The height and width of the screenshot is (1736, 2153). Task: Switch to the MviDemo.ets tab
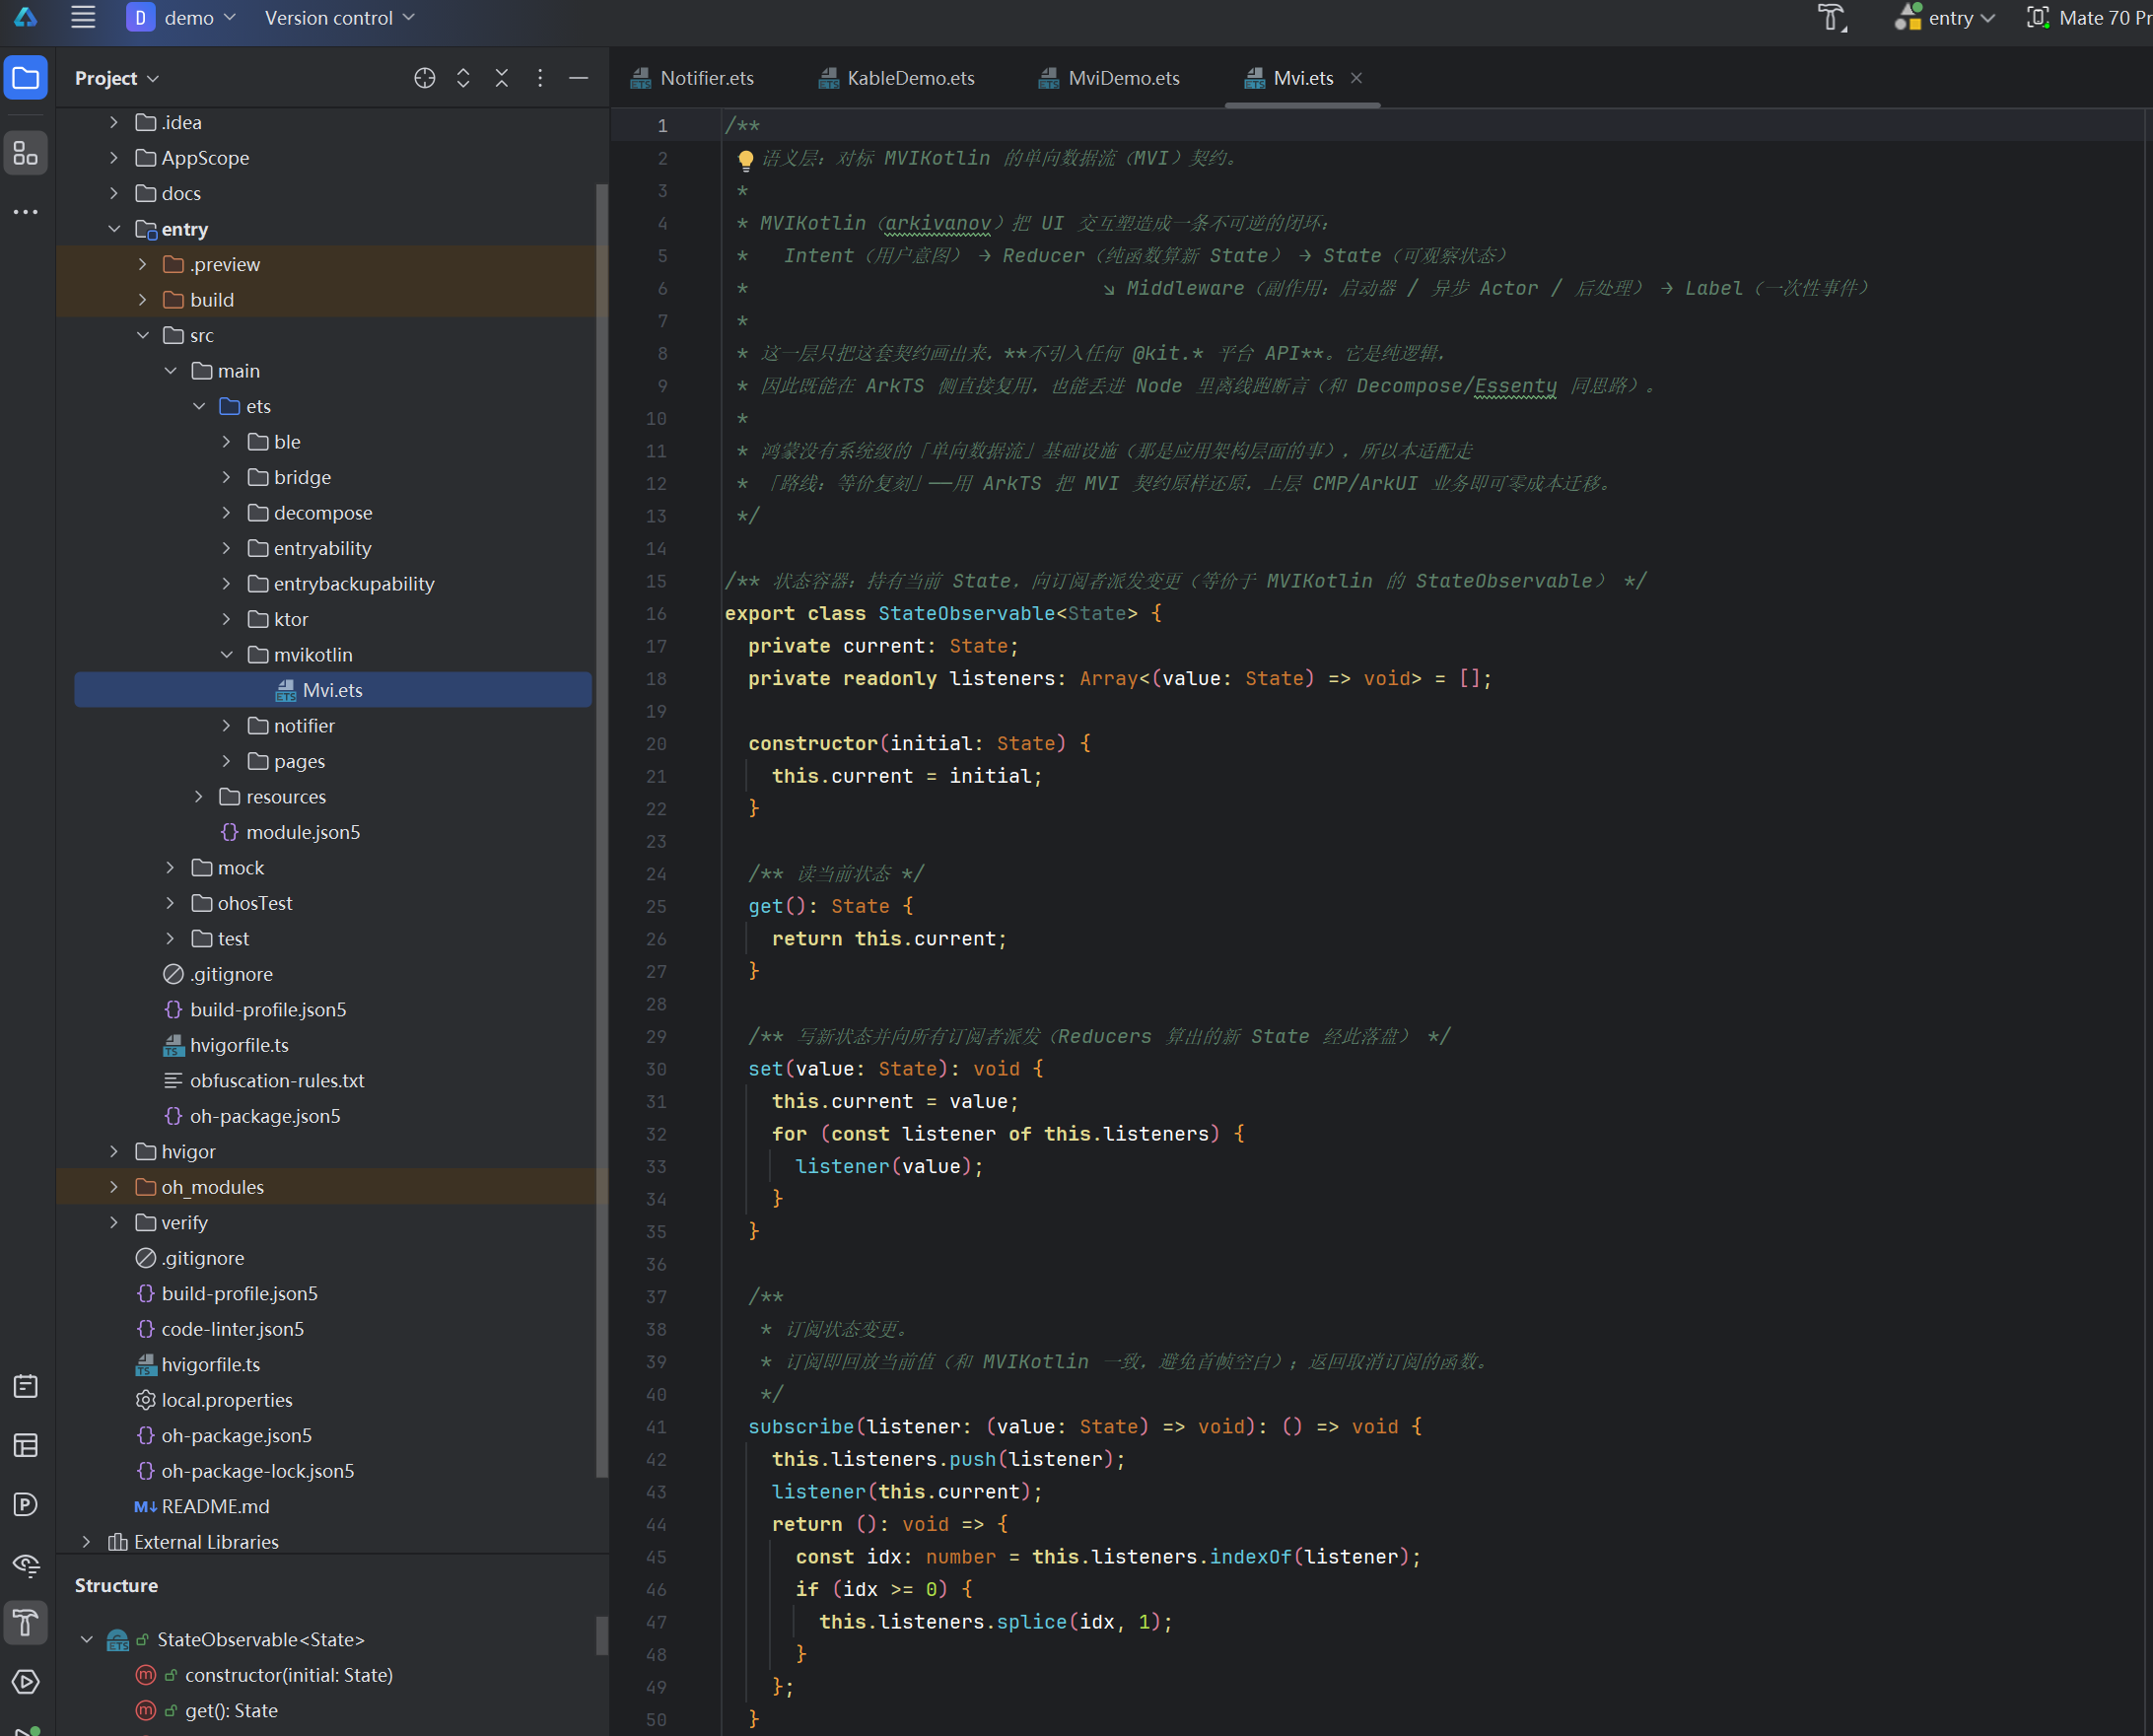[x=1109, y=78]
